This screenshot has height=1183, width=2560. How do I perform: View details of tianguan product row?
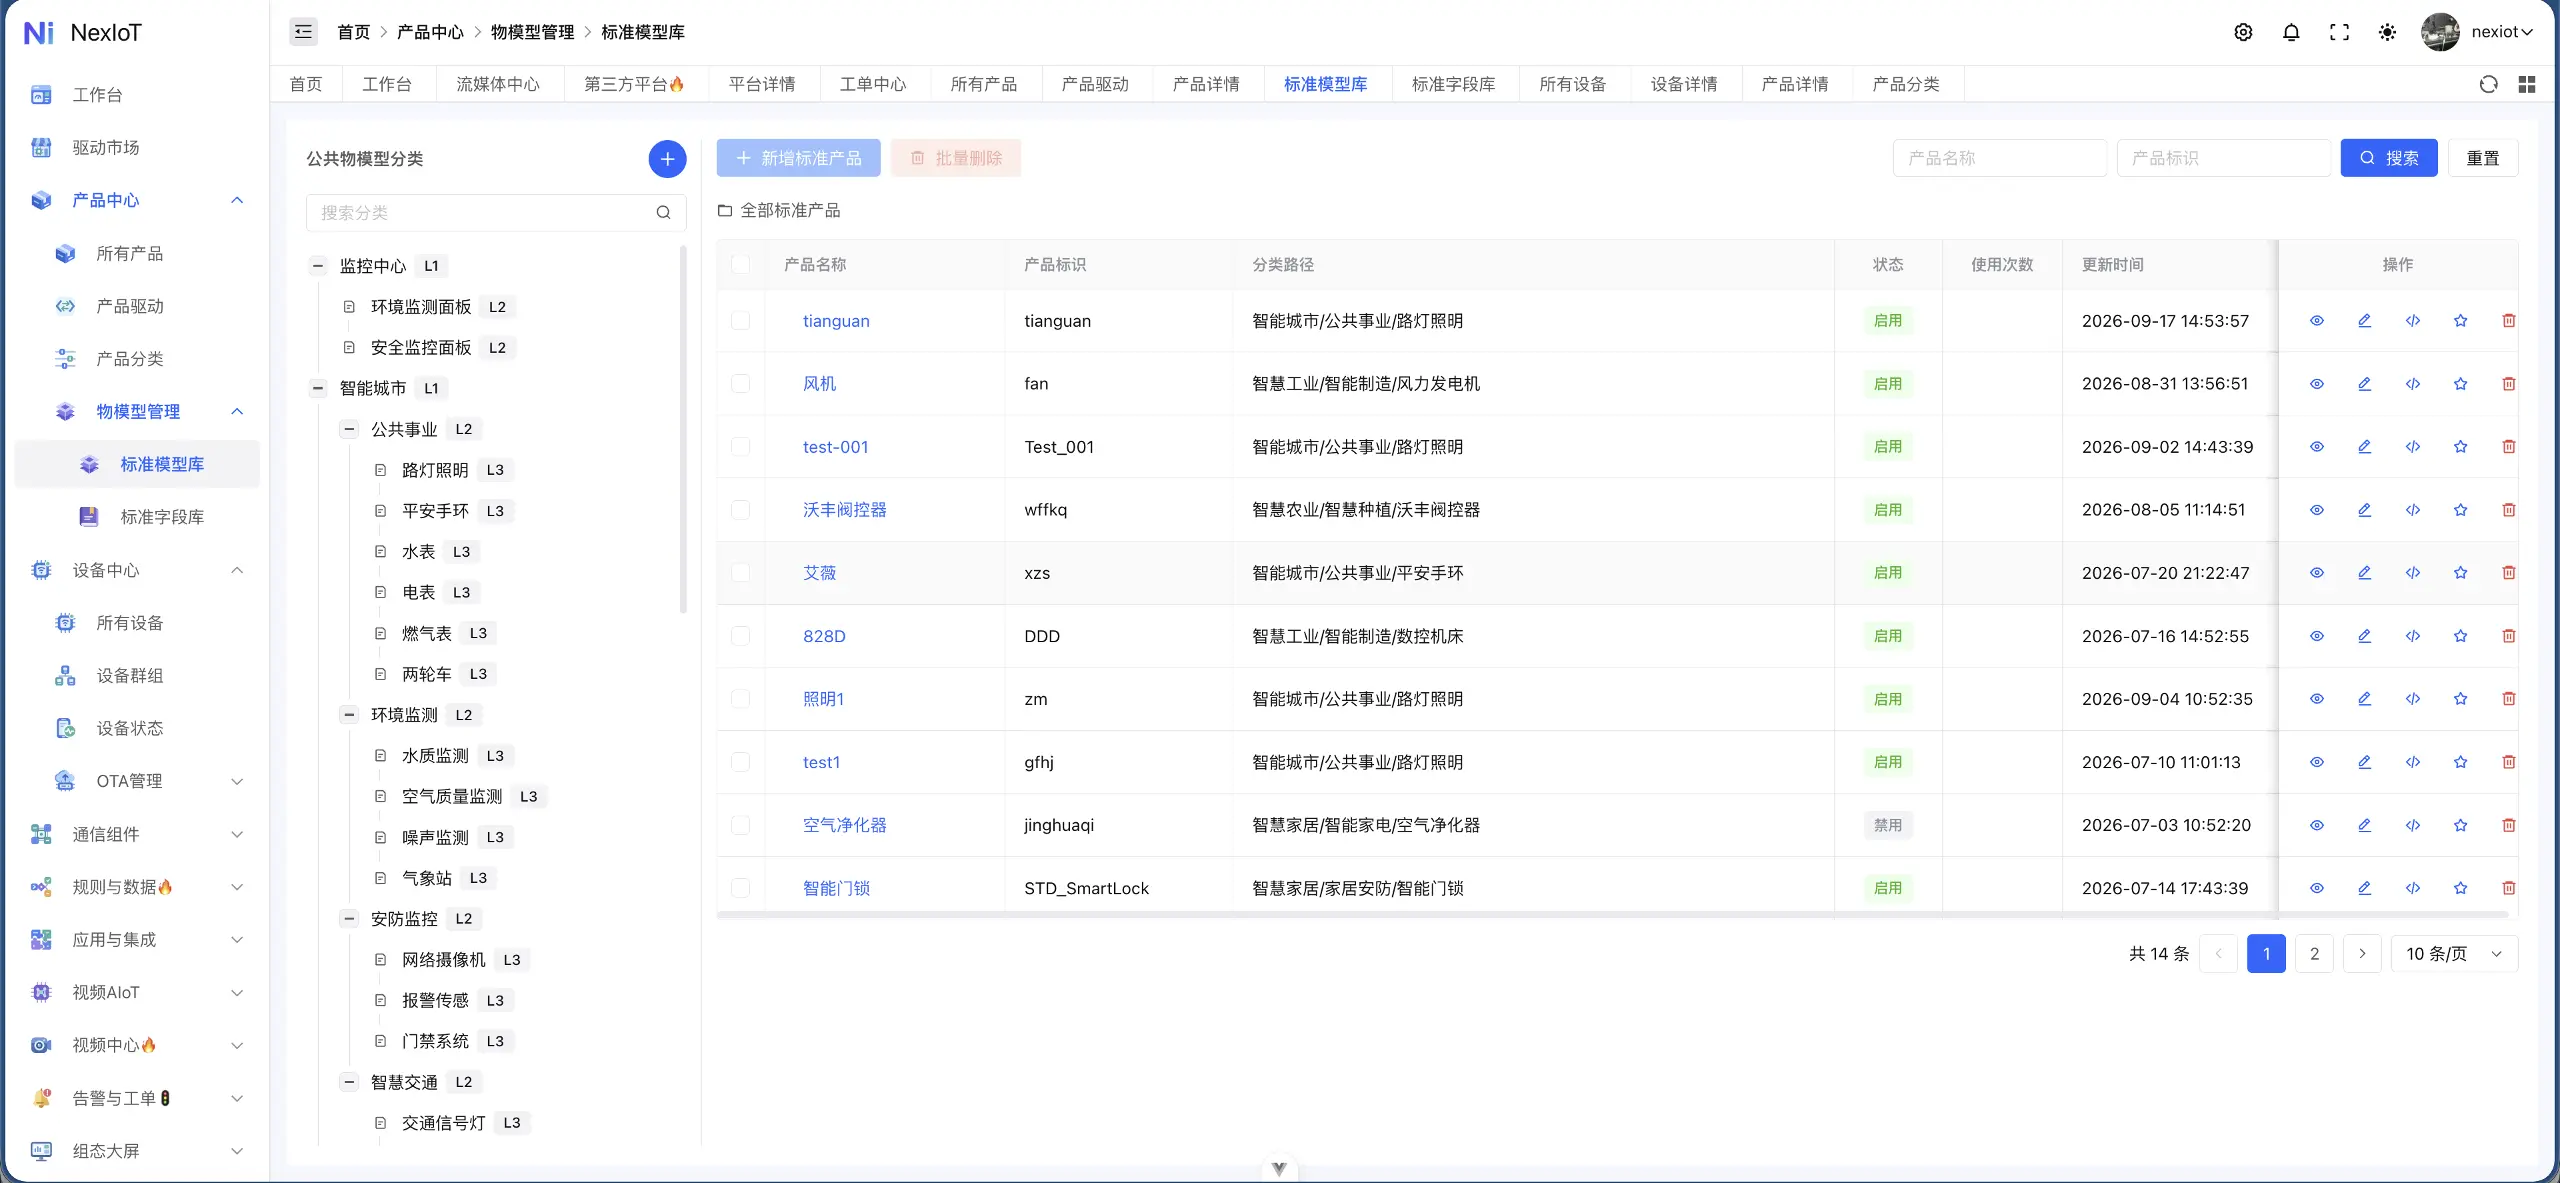click(2316, 321)
